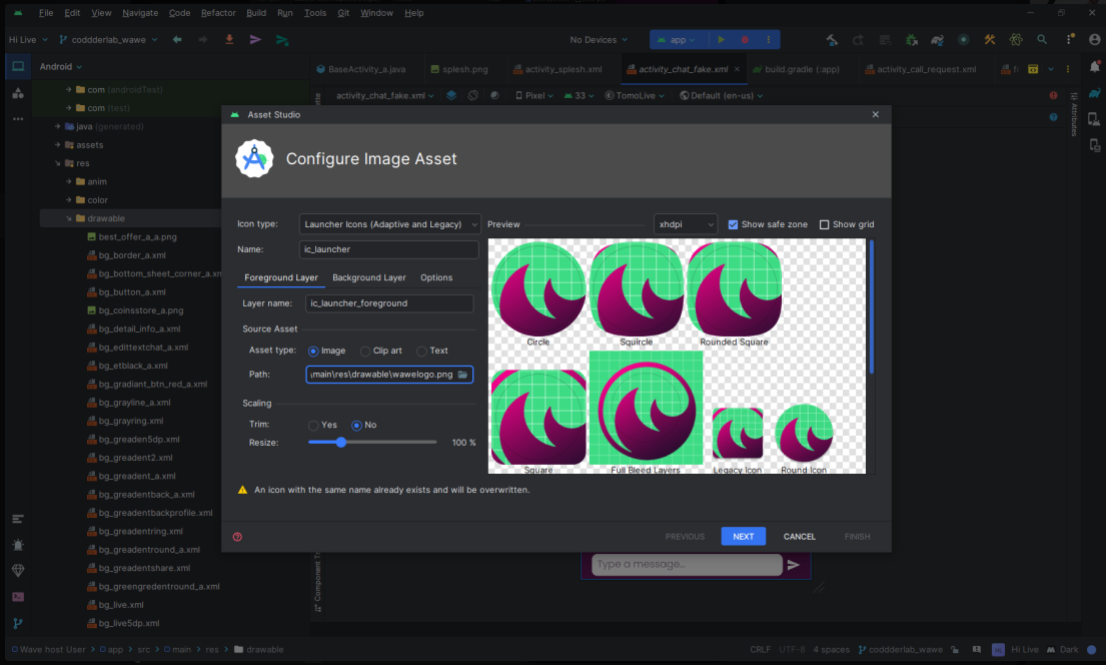
Task: Click the Resize slider handle
Action: coord(341,443)
